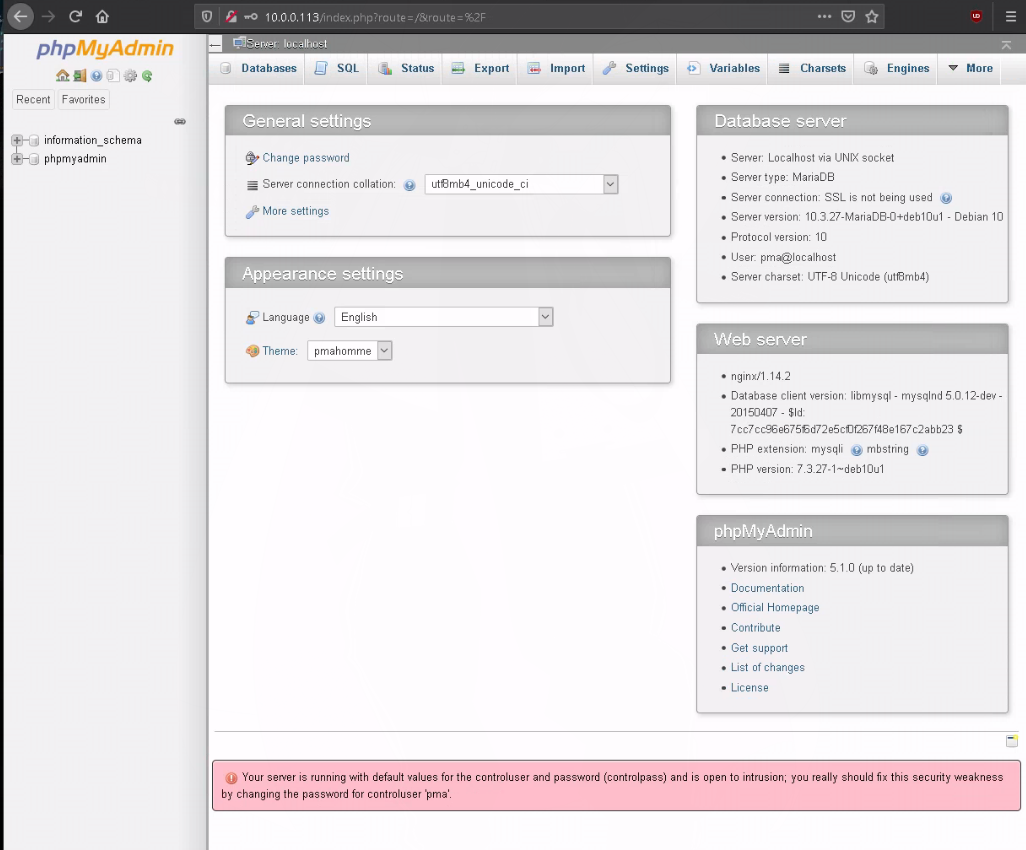Open the browser hamburger menu
The height and width of the screenshot is (850, 1026).
(x=1010, y=16)
